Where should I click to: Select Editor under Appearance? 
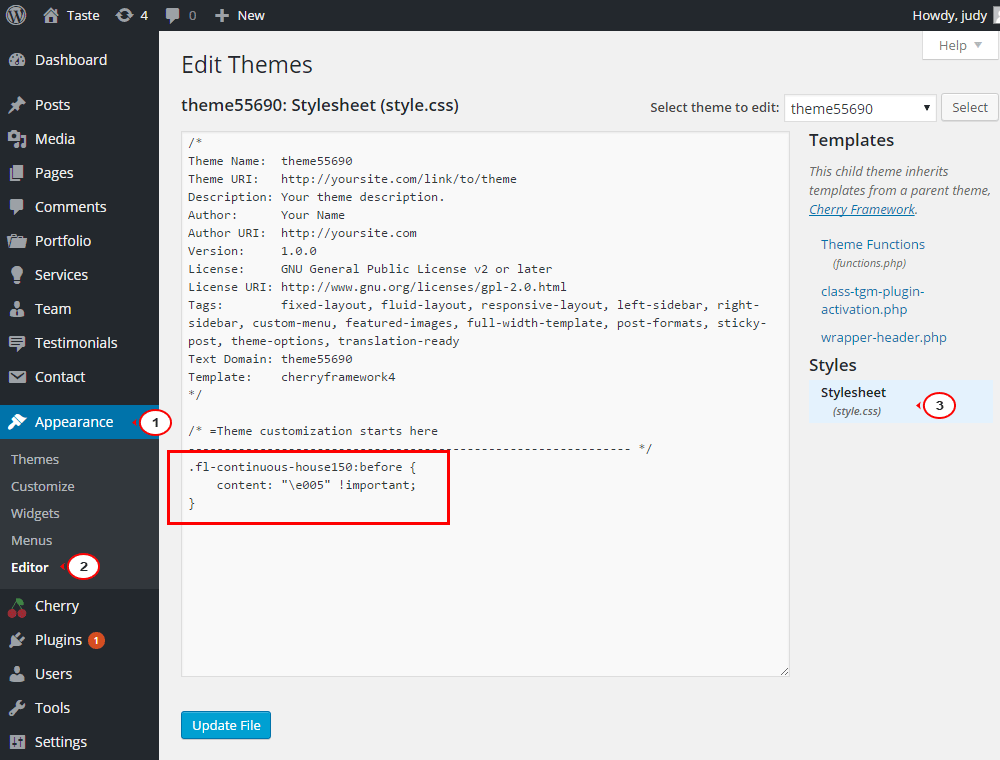(29, 567)
